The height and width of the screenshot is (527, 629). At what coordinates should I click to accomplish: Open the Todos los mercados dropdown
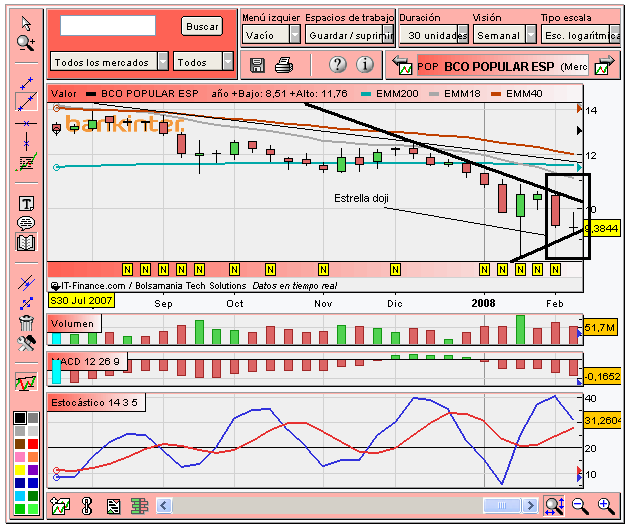tap(109, 62)
